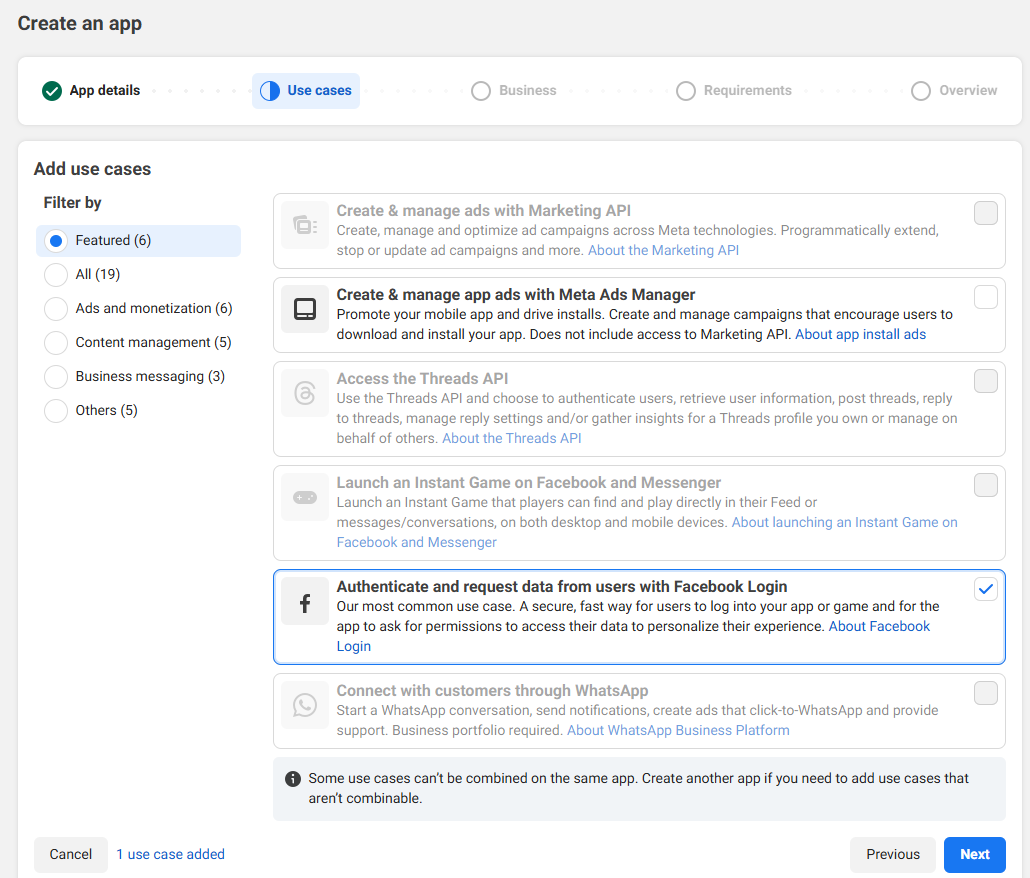
Task: Uncheck the Facebook Login use case checkbox
Action: coord(986,589)
